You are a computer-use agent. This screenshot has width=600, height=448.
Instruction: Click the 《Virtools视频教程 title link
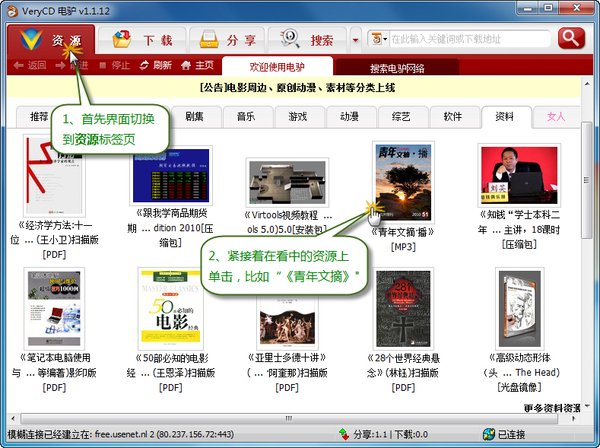click(288, 223)
